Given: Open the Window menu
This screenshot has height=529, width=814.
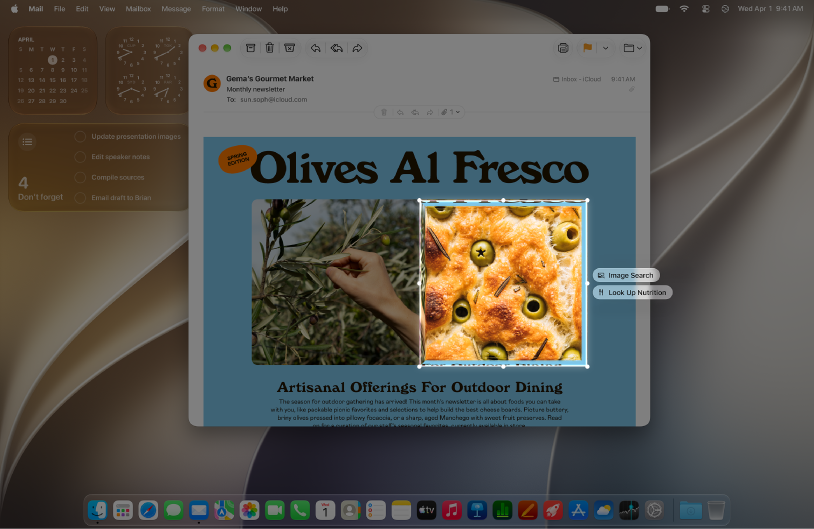Looking at the screenshot, I should point(249,9).
